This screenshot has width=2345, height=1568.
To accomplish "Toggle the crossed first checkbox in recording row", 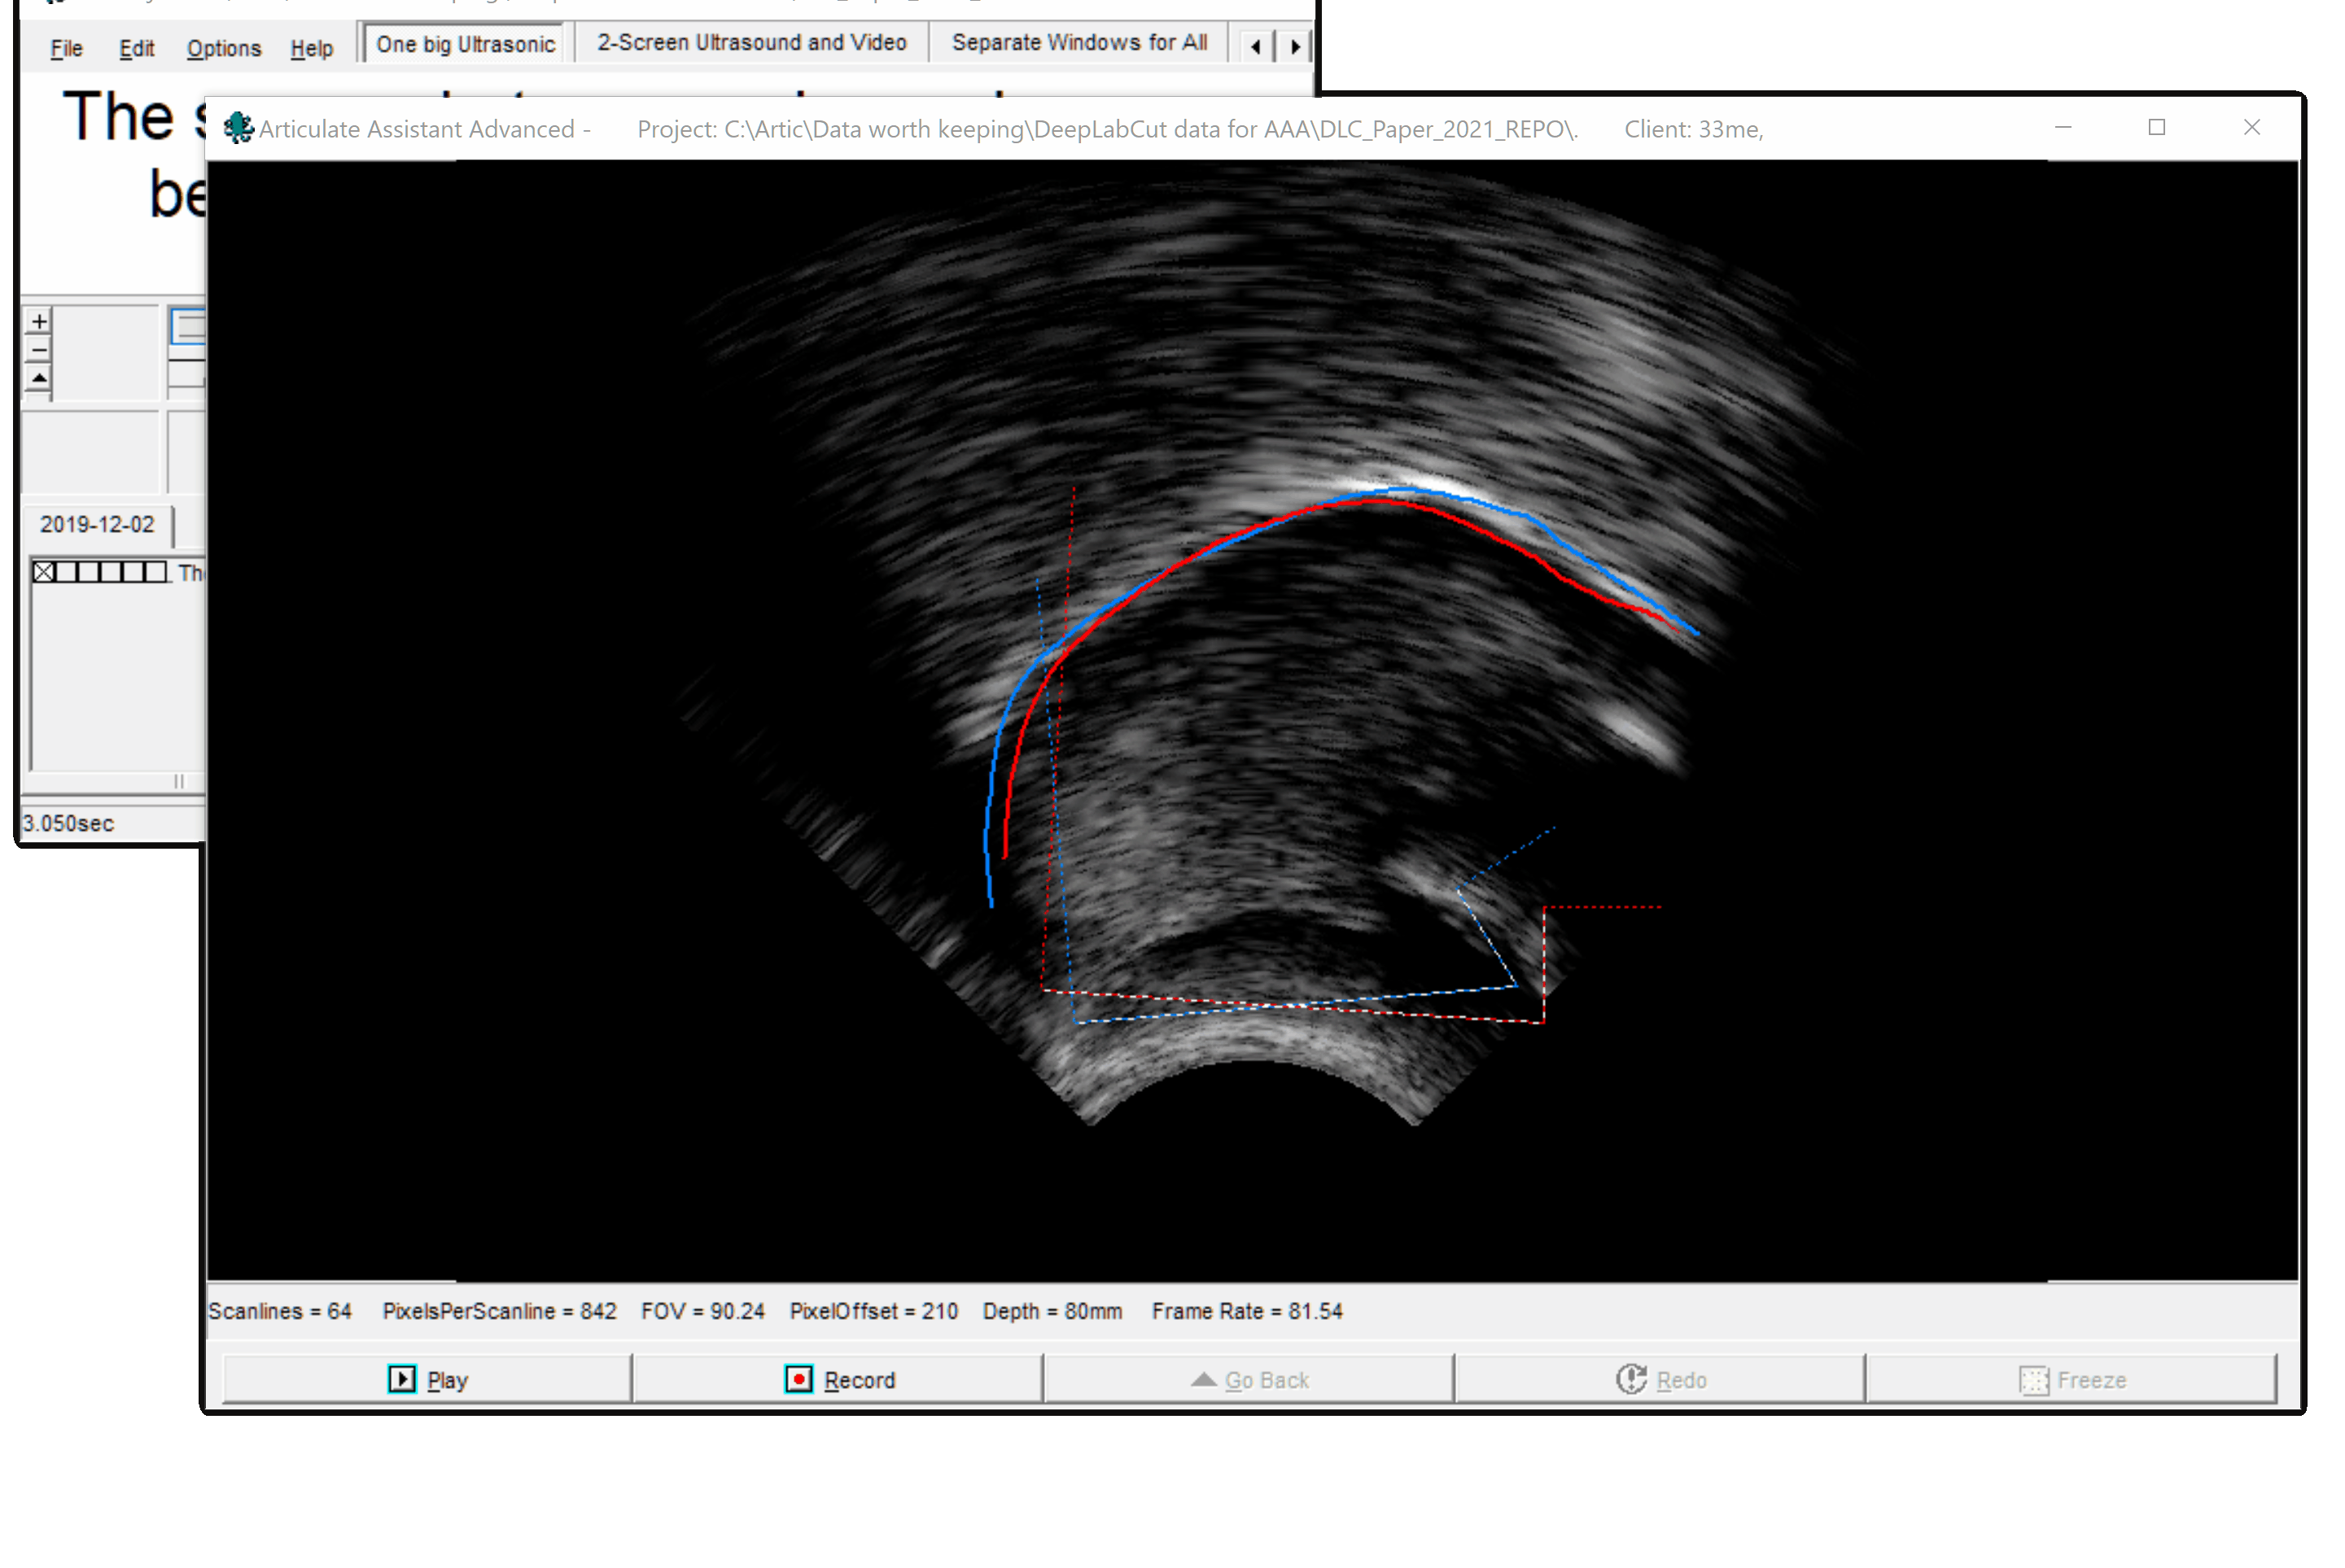I will (x=43, y=572).
